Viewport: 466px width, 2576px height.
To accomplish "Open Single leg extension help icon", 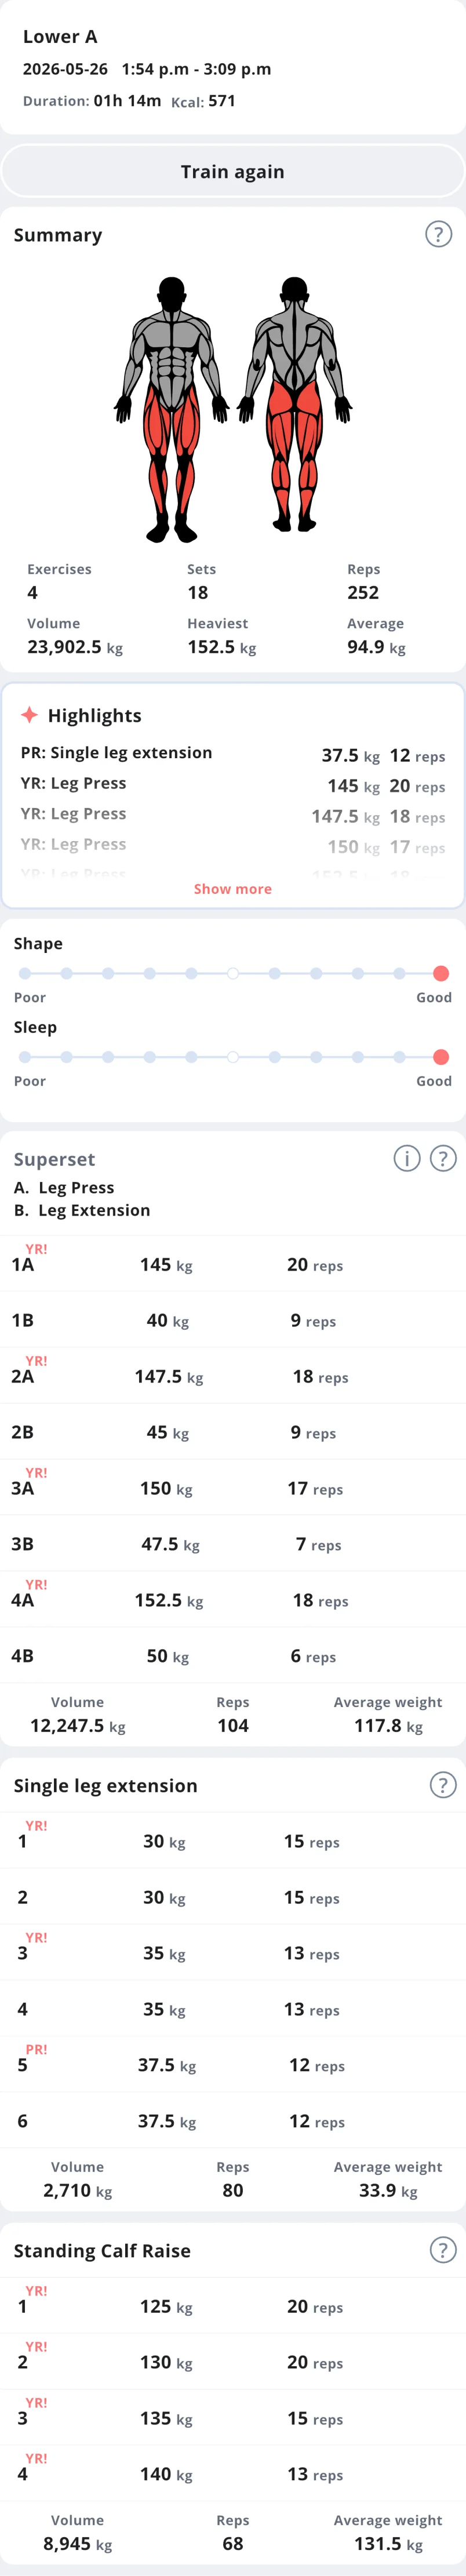I will (443, 1785).
